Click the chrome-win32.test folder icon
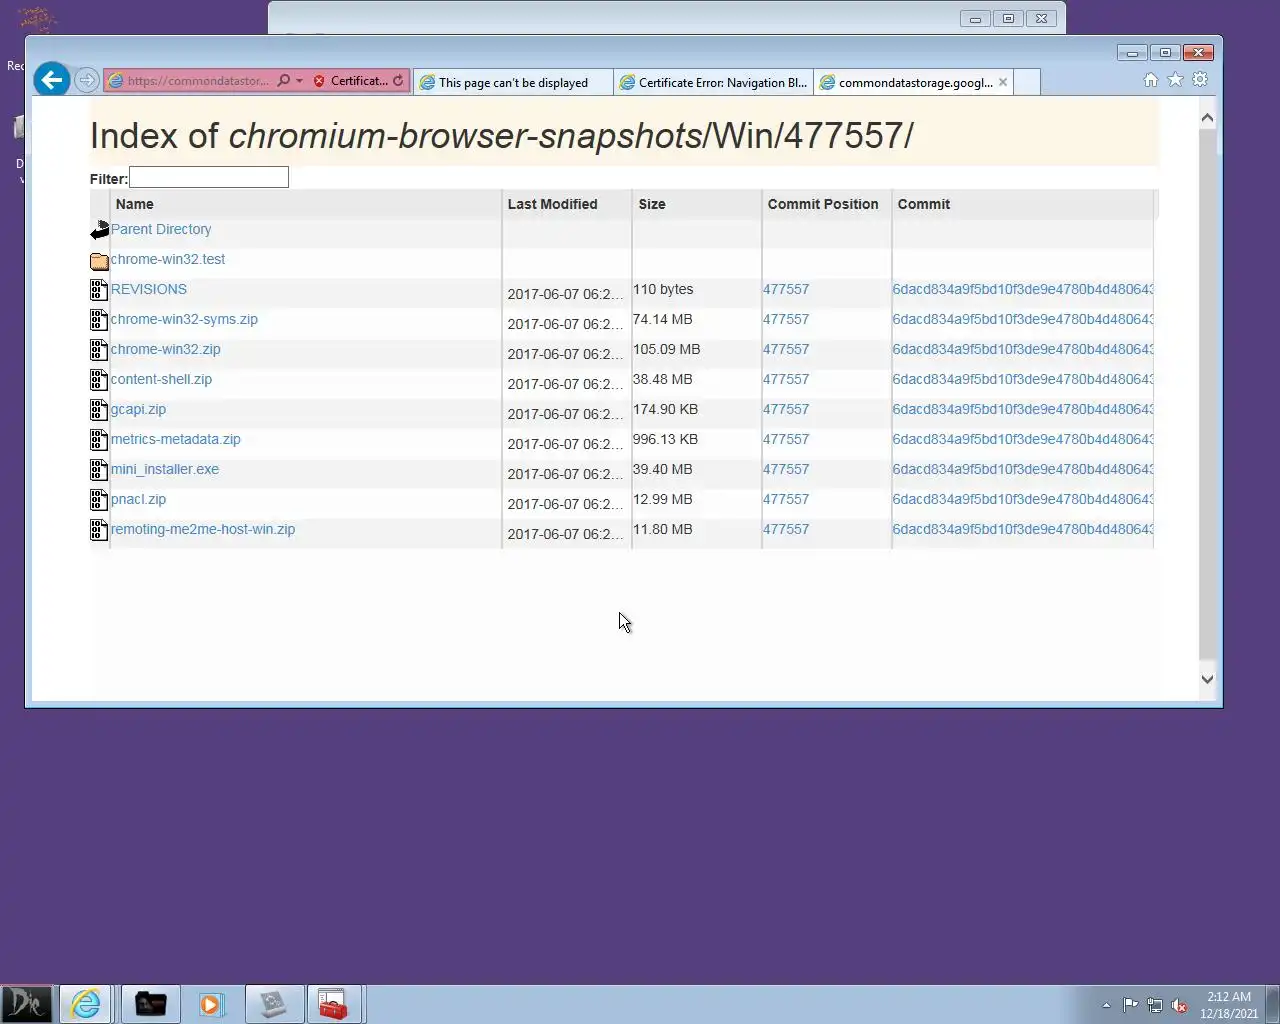 99,261
